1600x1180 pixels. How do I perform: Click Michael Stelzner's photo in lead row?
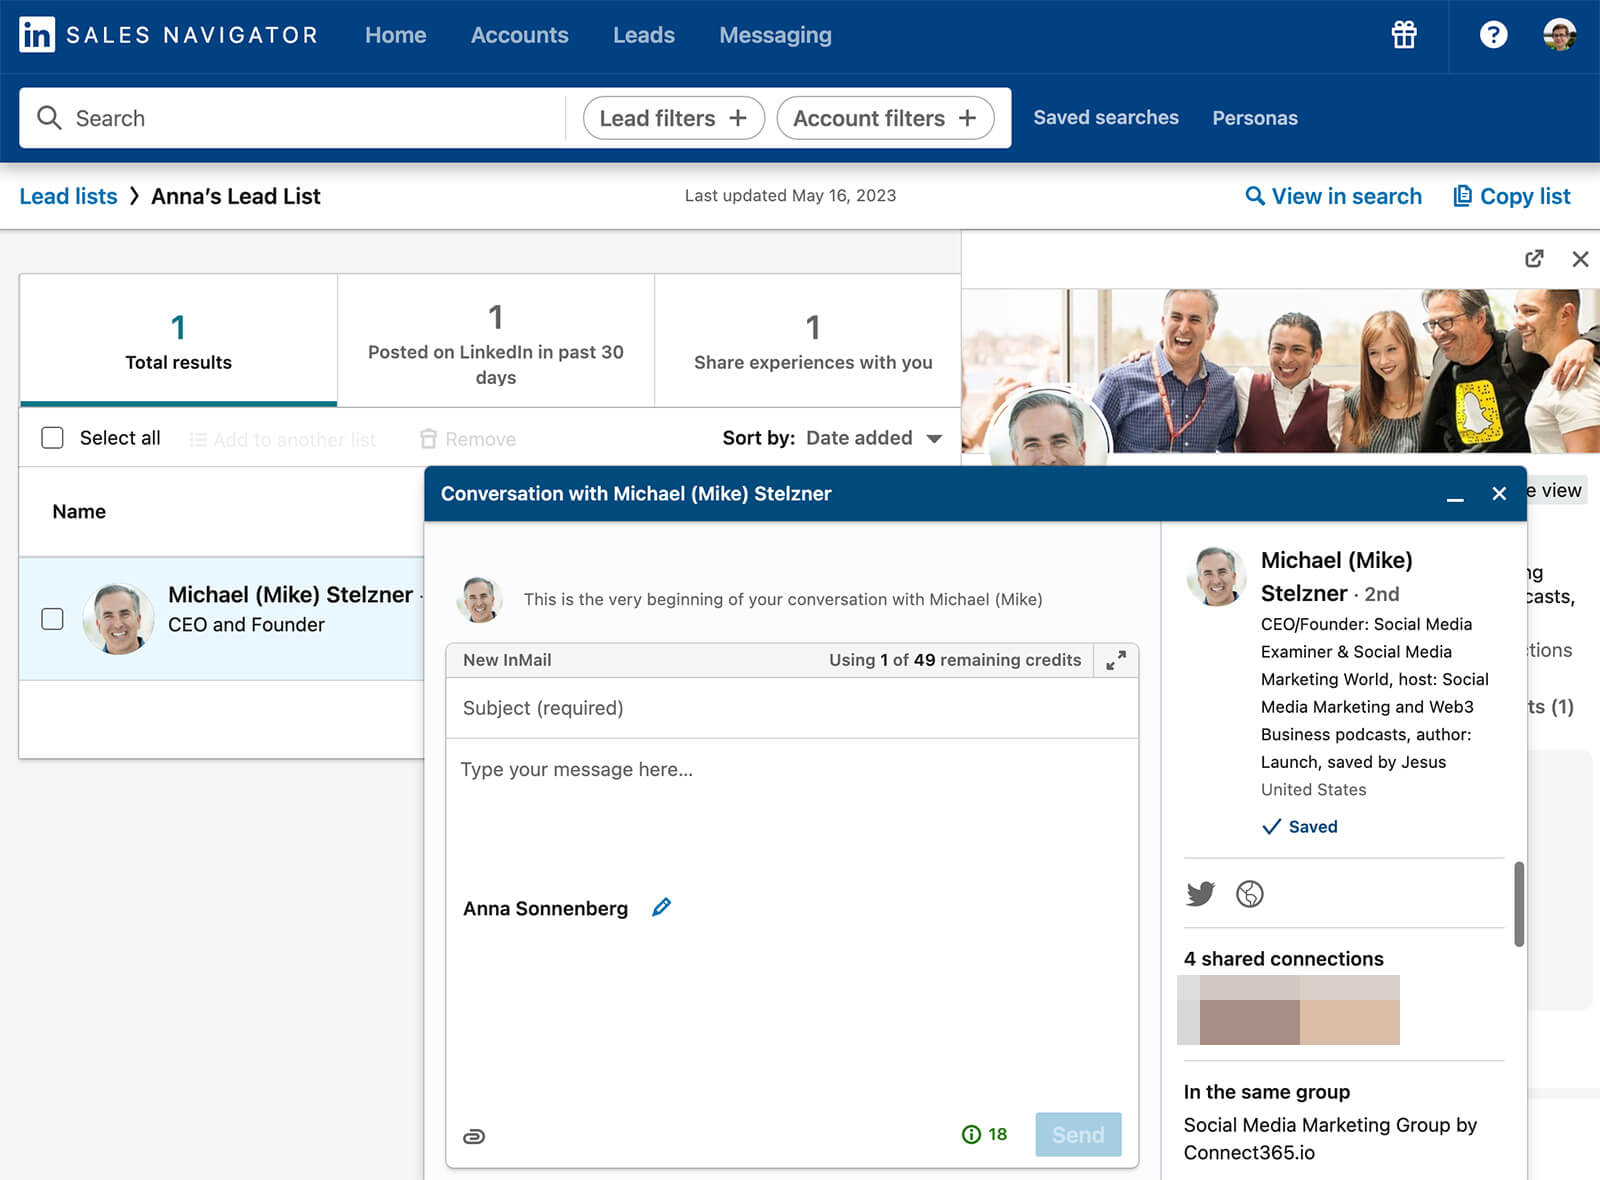point(118,619)
